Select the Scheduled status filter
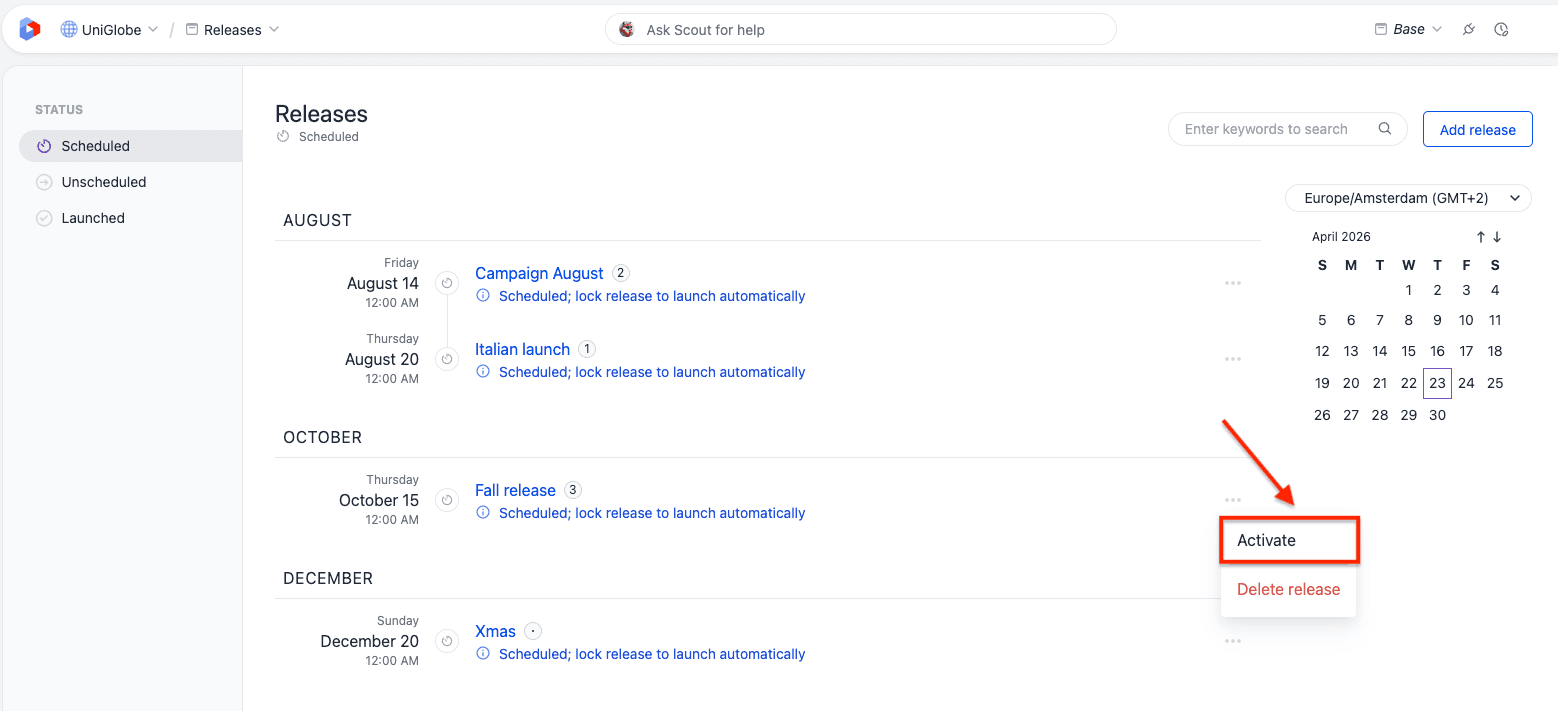1558x711 pixels. (130, 146)
